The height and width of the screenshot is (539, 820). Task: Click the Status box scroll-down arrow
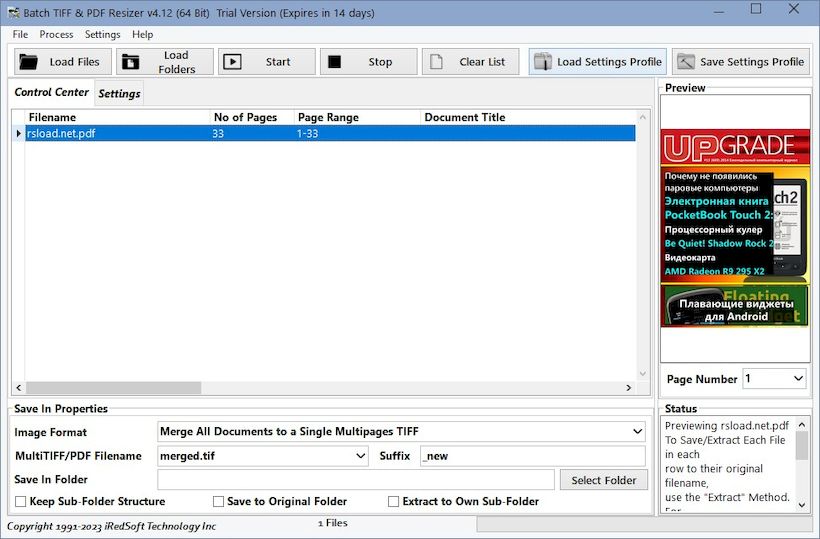pyautogui.click(x=802, y=505)
